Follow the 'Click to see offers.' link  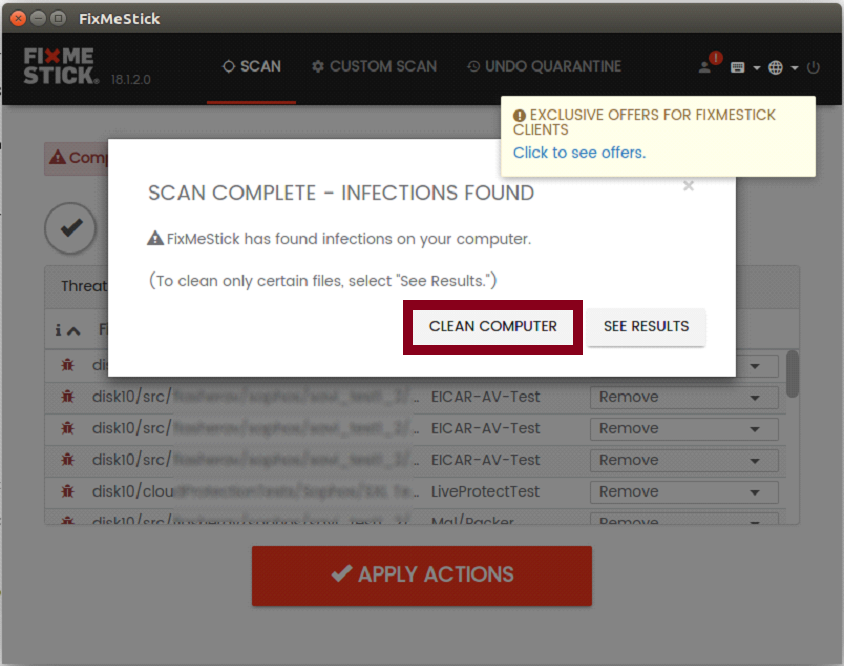click(579, 153)
